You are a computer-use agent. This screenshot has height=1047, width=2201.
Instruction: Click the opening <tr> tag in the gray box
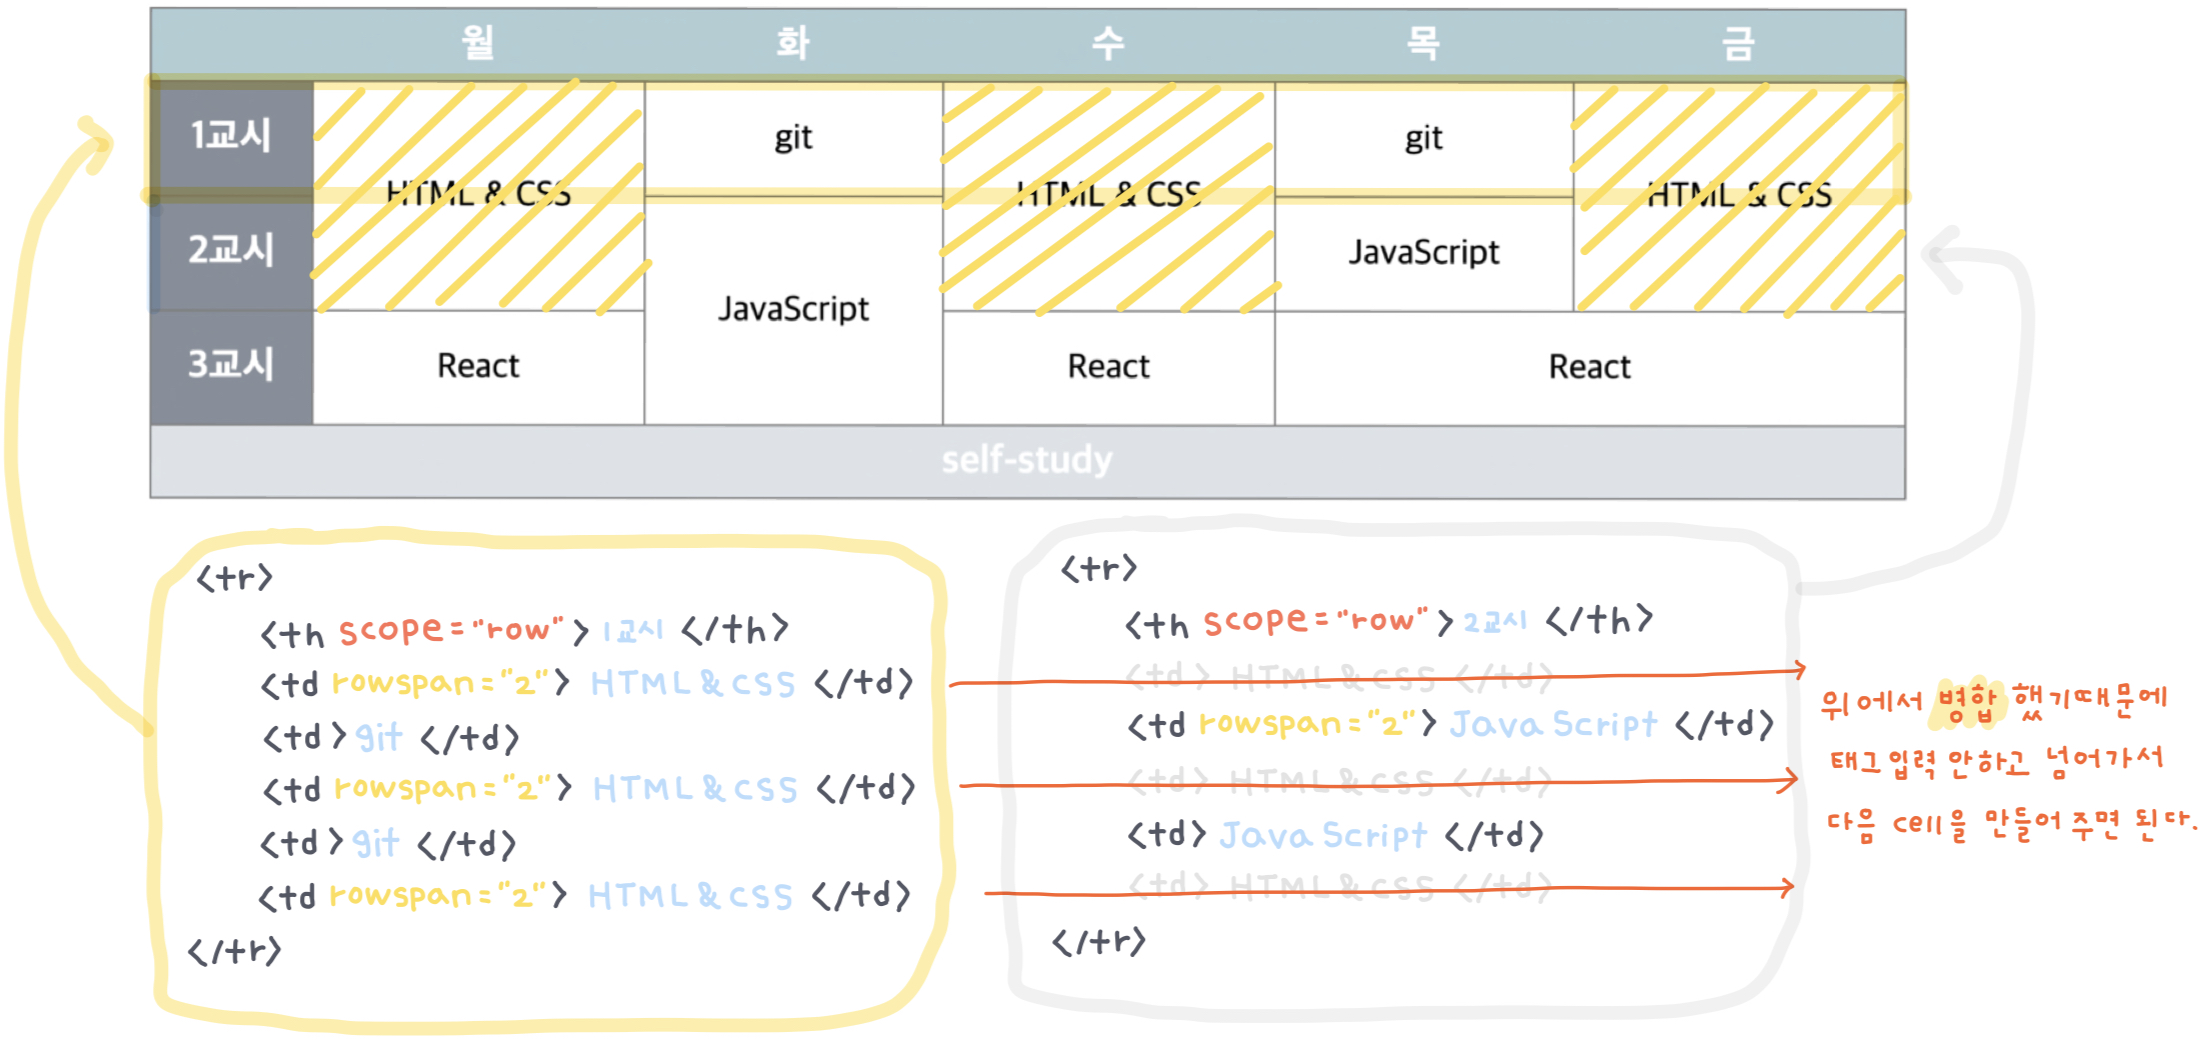[1099, 569]
